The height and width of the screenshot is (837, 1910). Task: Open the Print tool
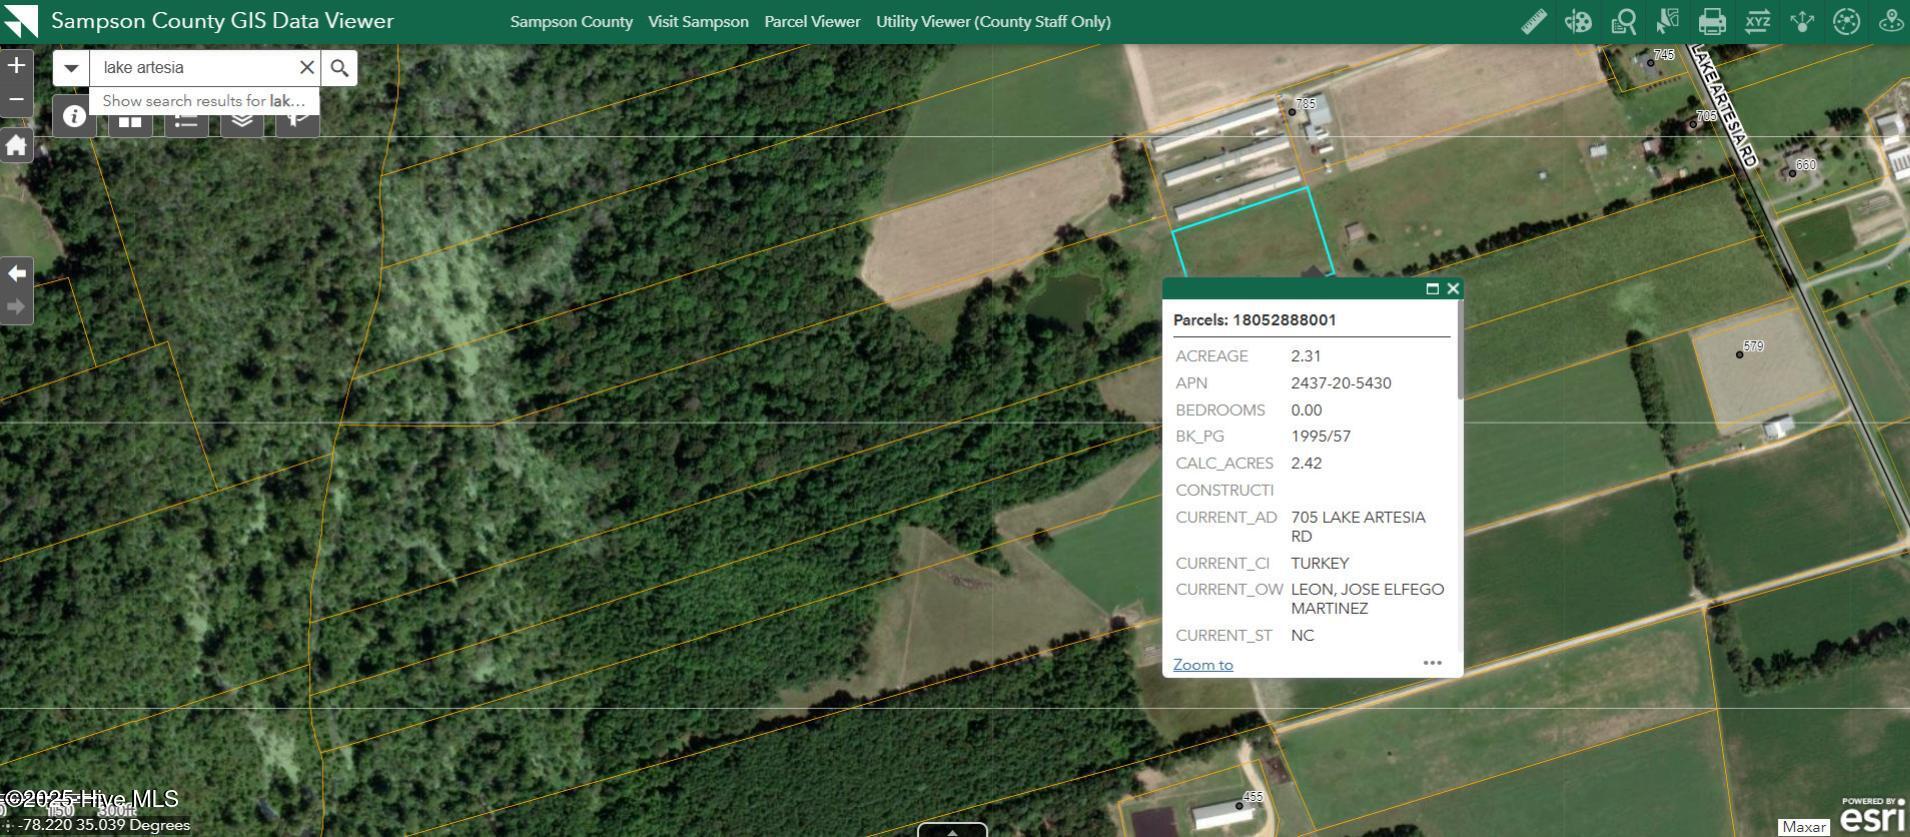(x=1712, y=21)
